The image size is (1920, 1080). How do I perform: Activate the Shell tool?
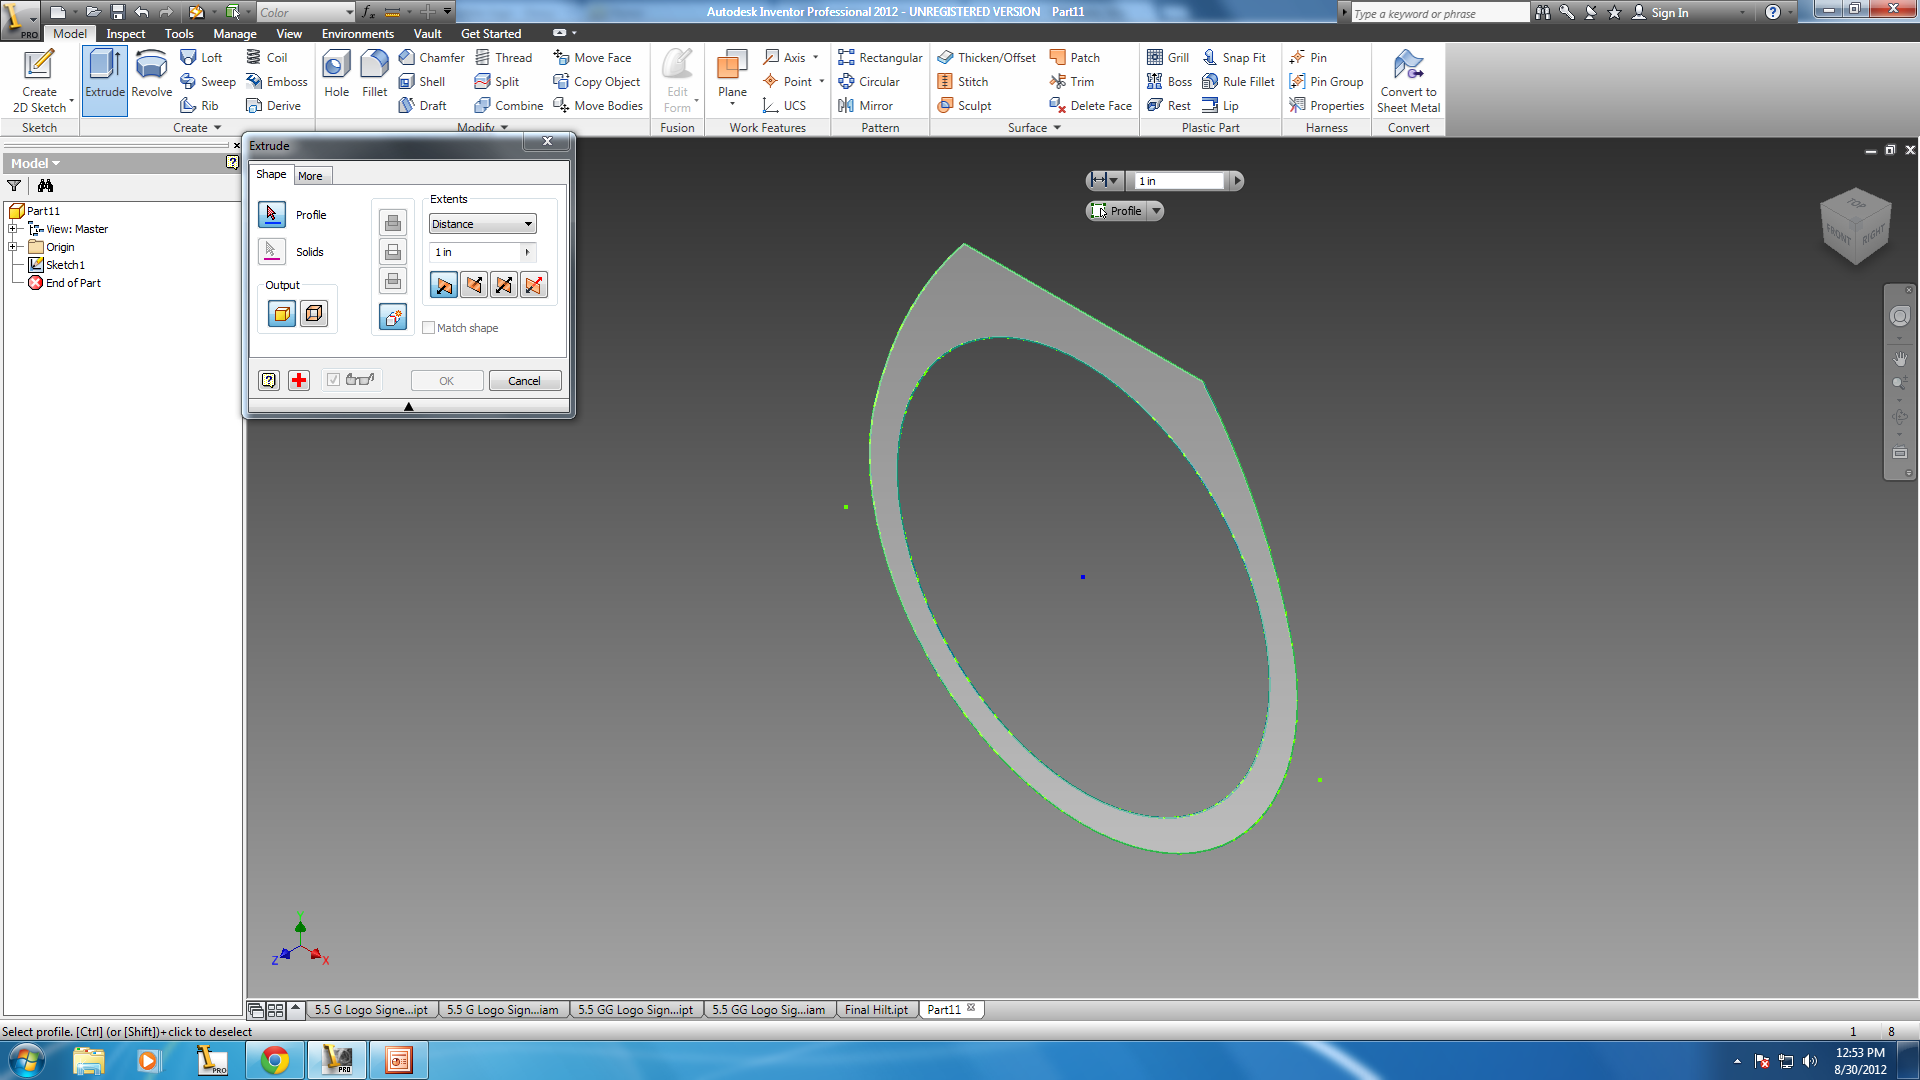tap(424, 81)
